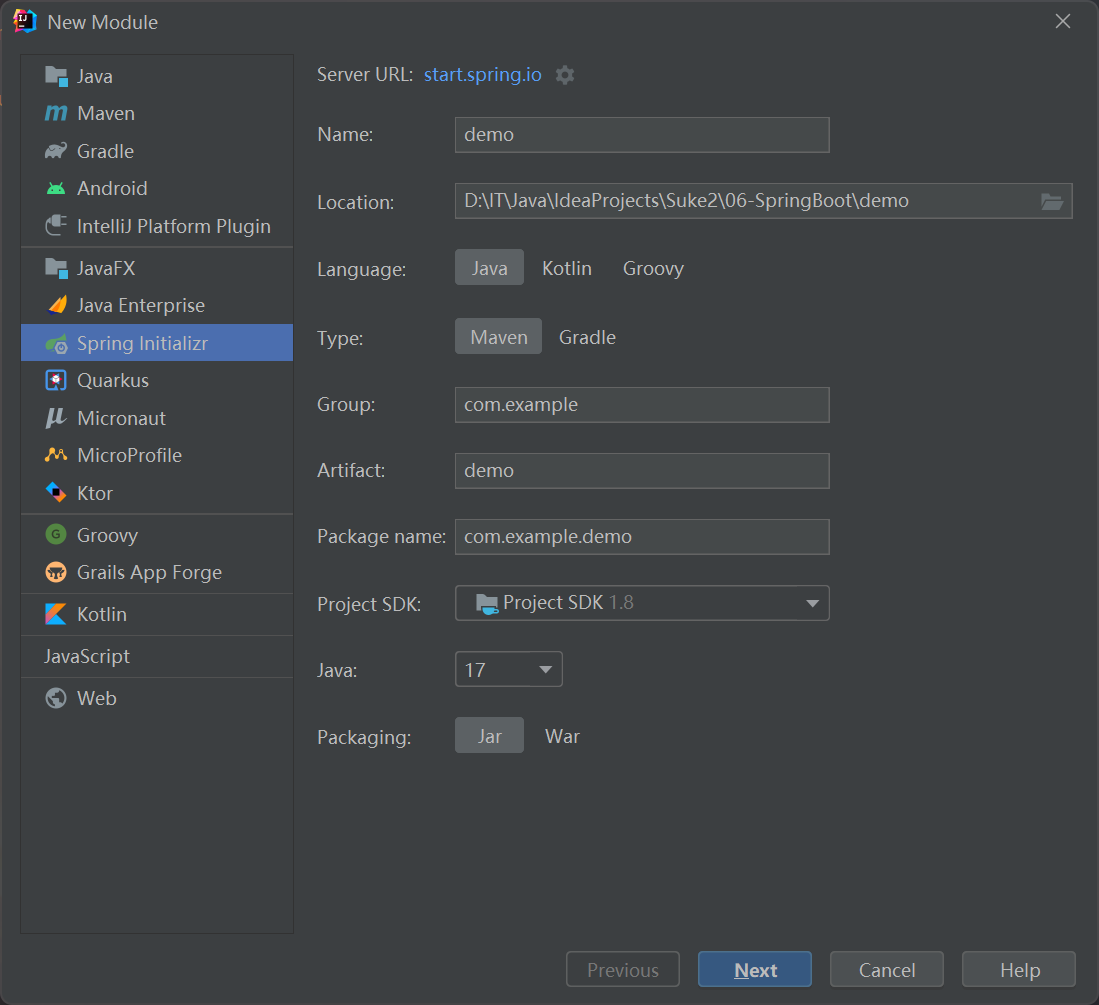Click the Server URL settings gear
This screenshot has height=1005, width=1099.
pyautogui.click(x=565, y=74)
